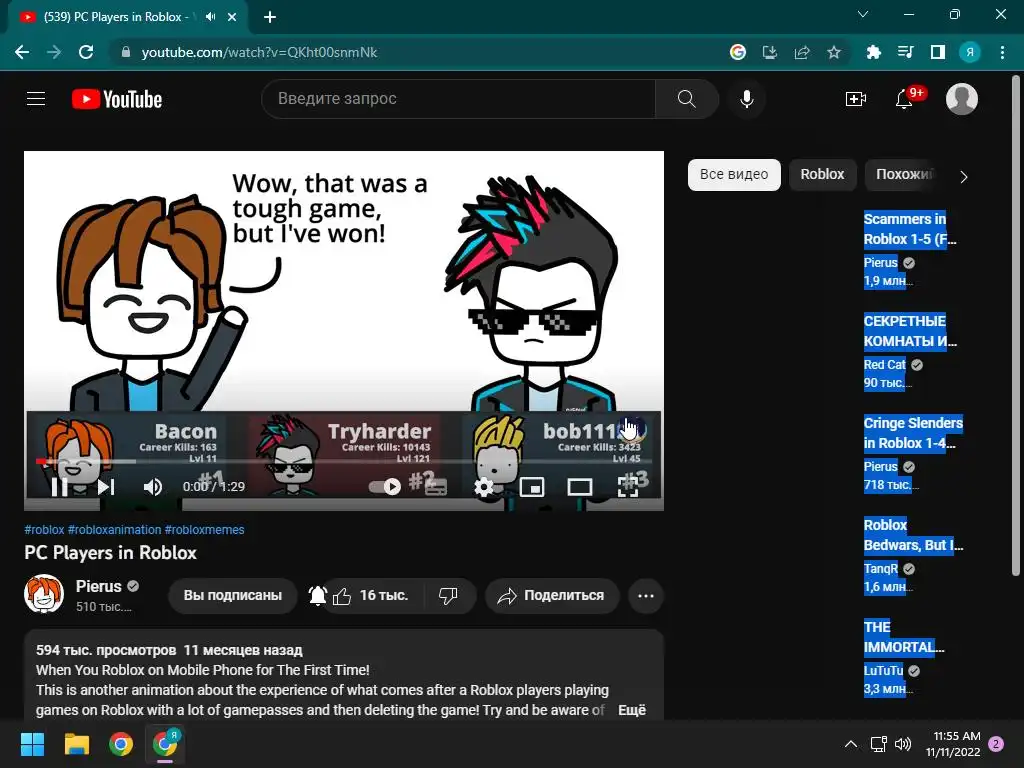Open the TanqR channel name
Screen dimensions: 1024x768
[881, 568]
